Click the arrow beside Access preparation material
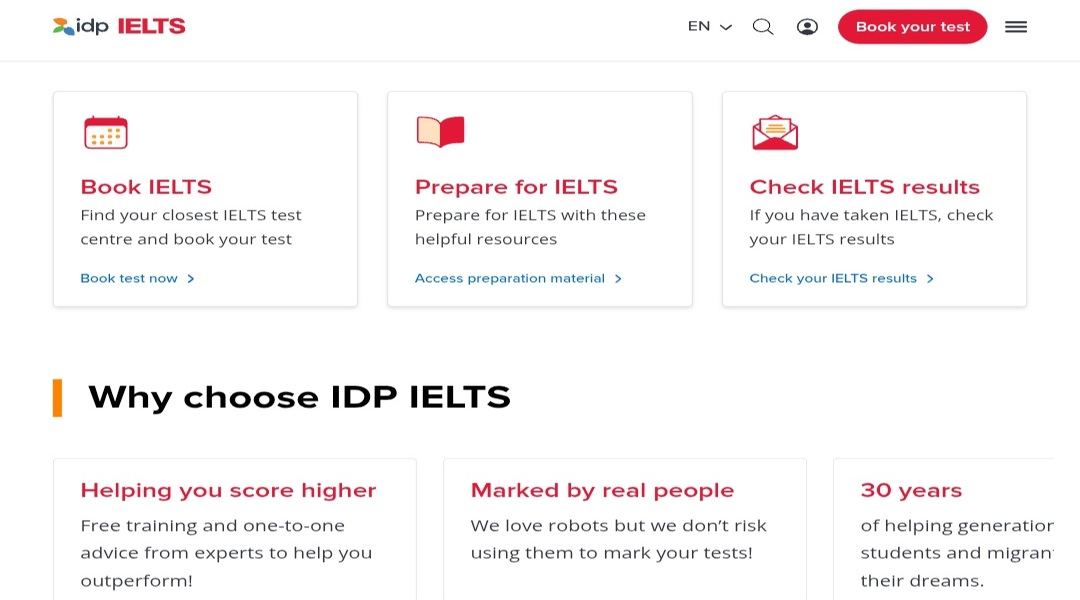The width and height of the screenshot is (1080, 600). point(618,278)
